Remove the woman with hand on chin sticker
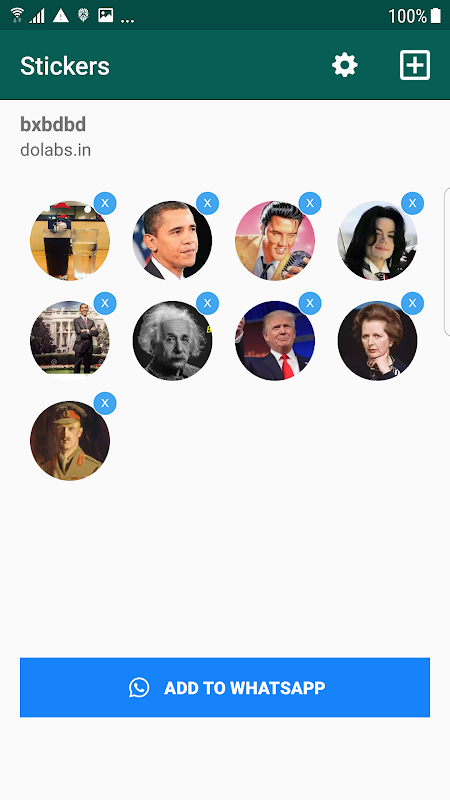The image size is (450, 800). (x=413, y=303)
